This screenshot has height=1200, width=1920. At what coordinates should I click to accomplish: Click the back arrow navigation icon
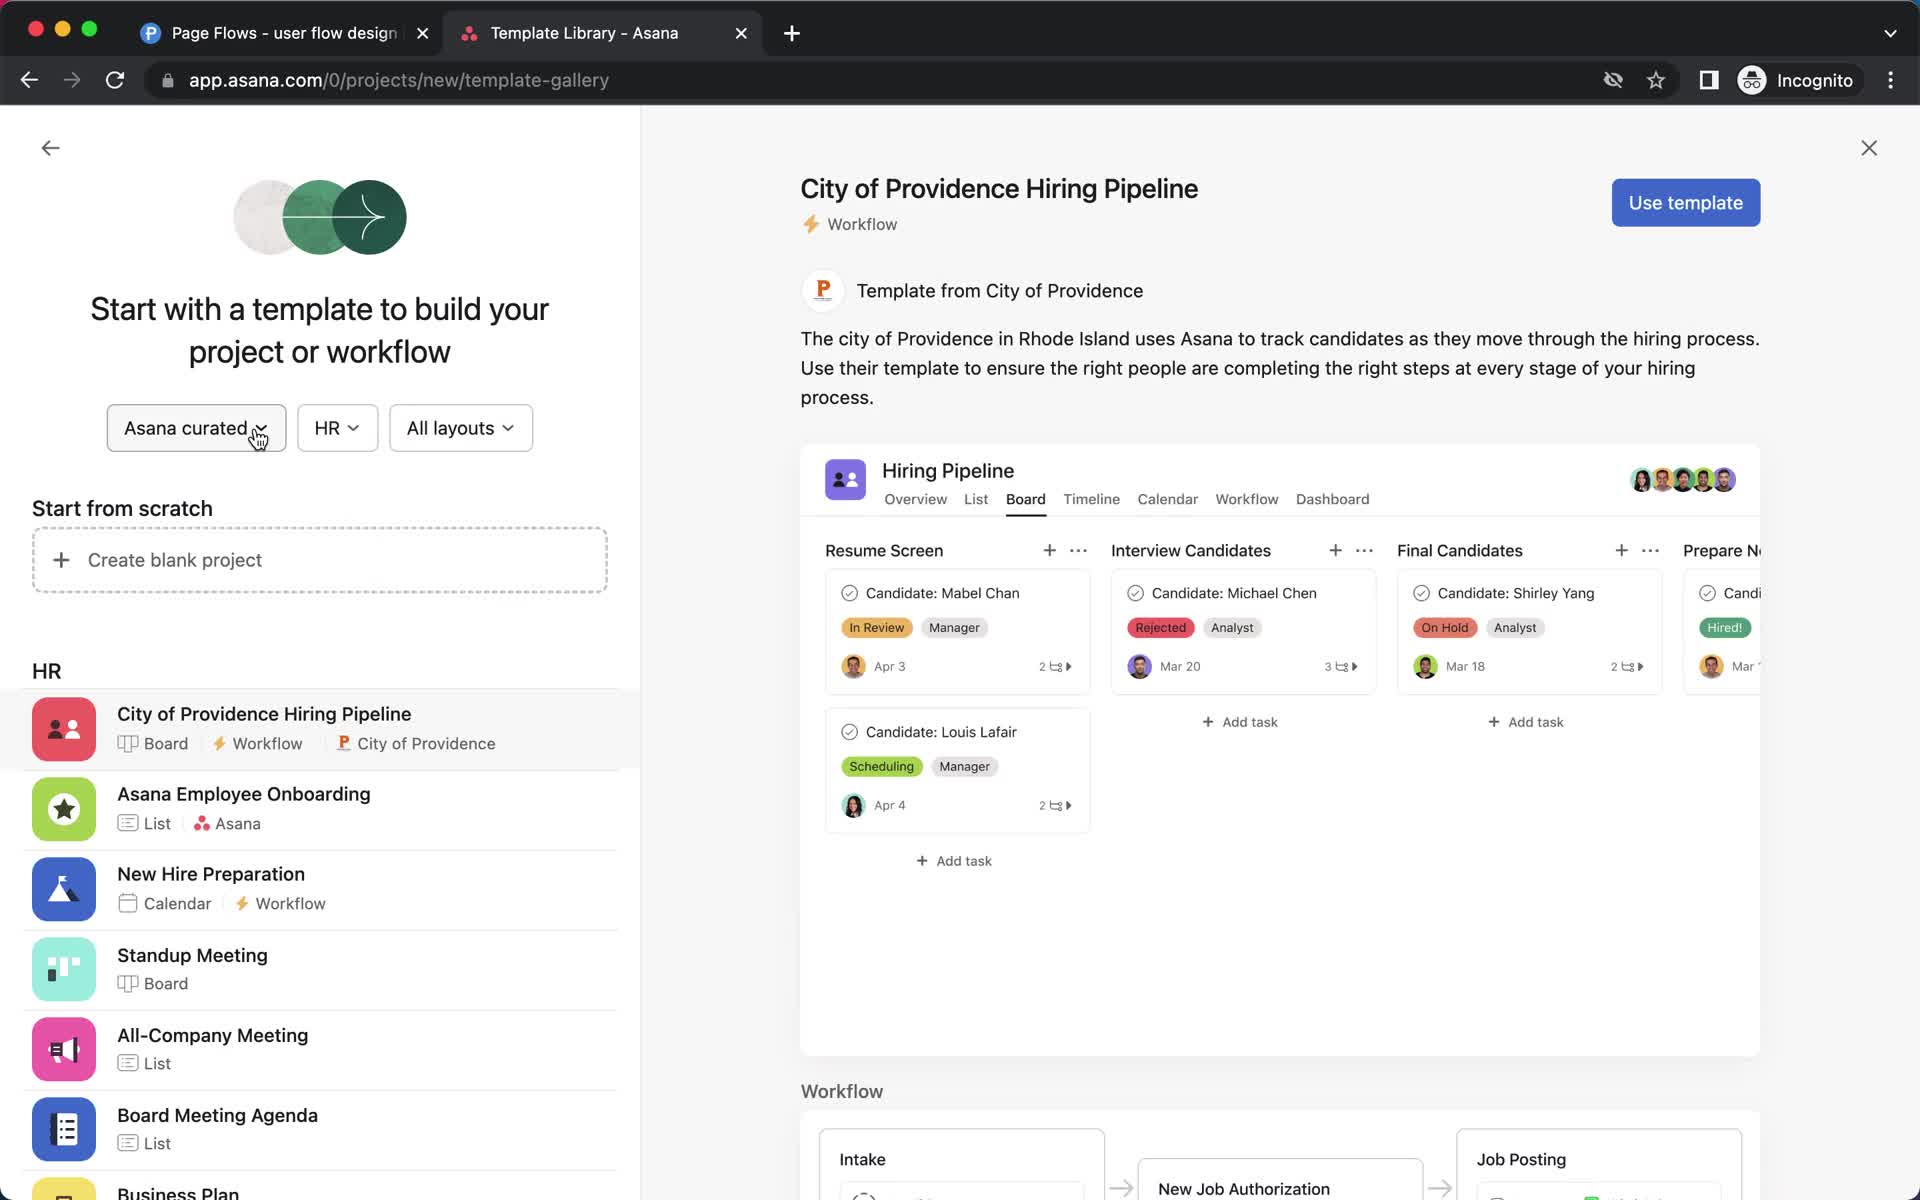50,148
